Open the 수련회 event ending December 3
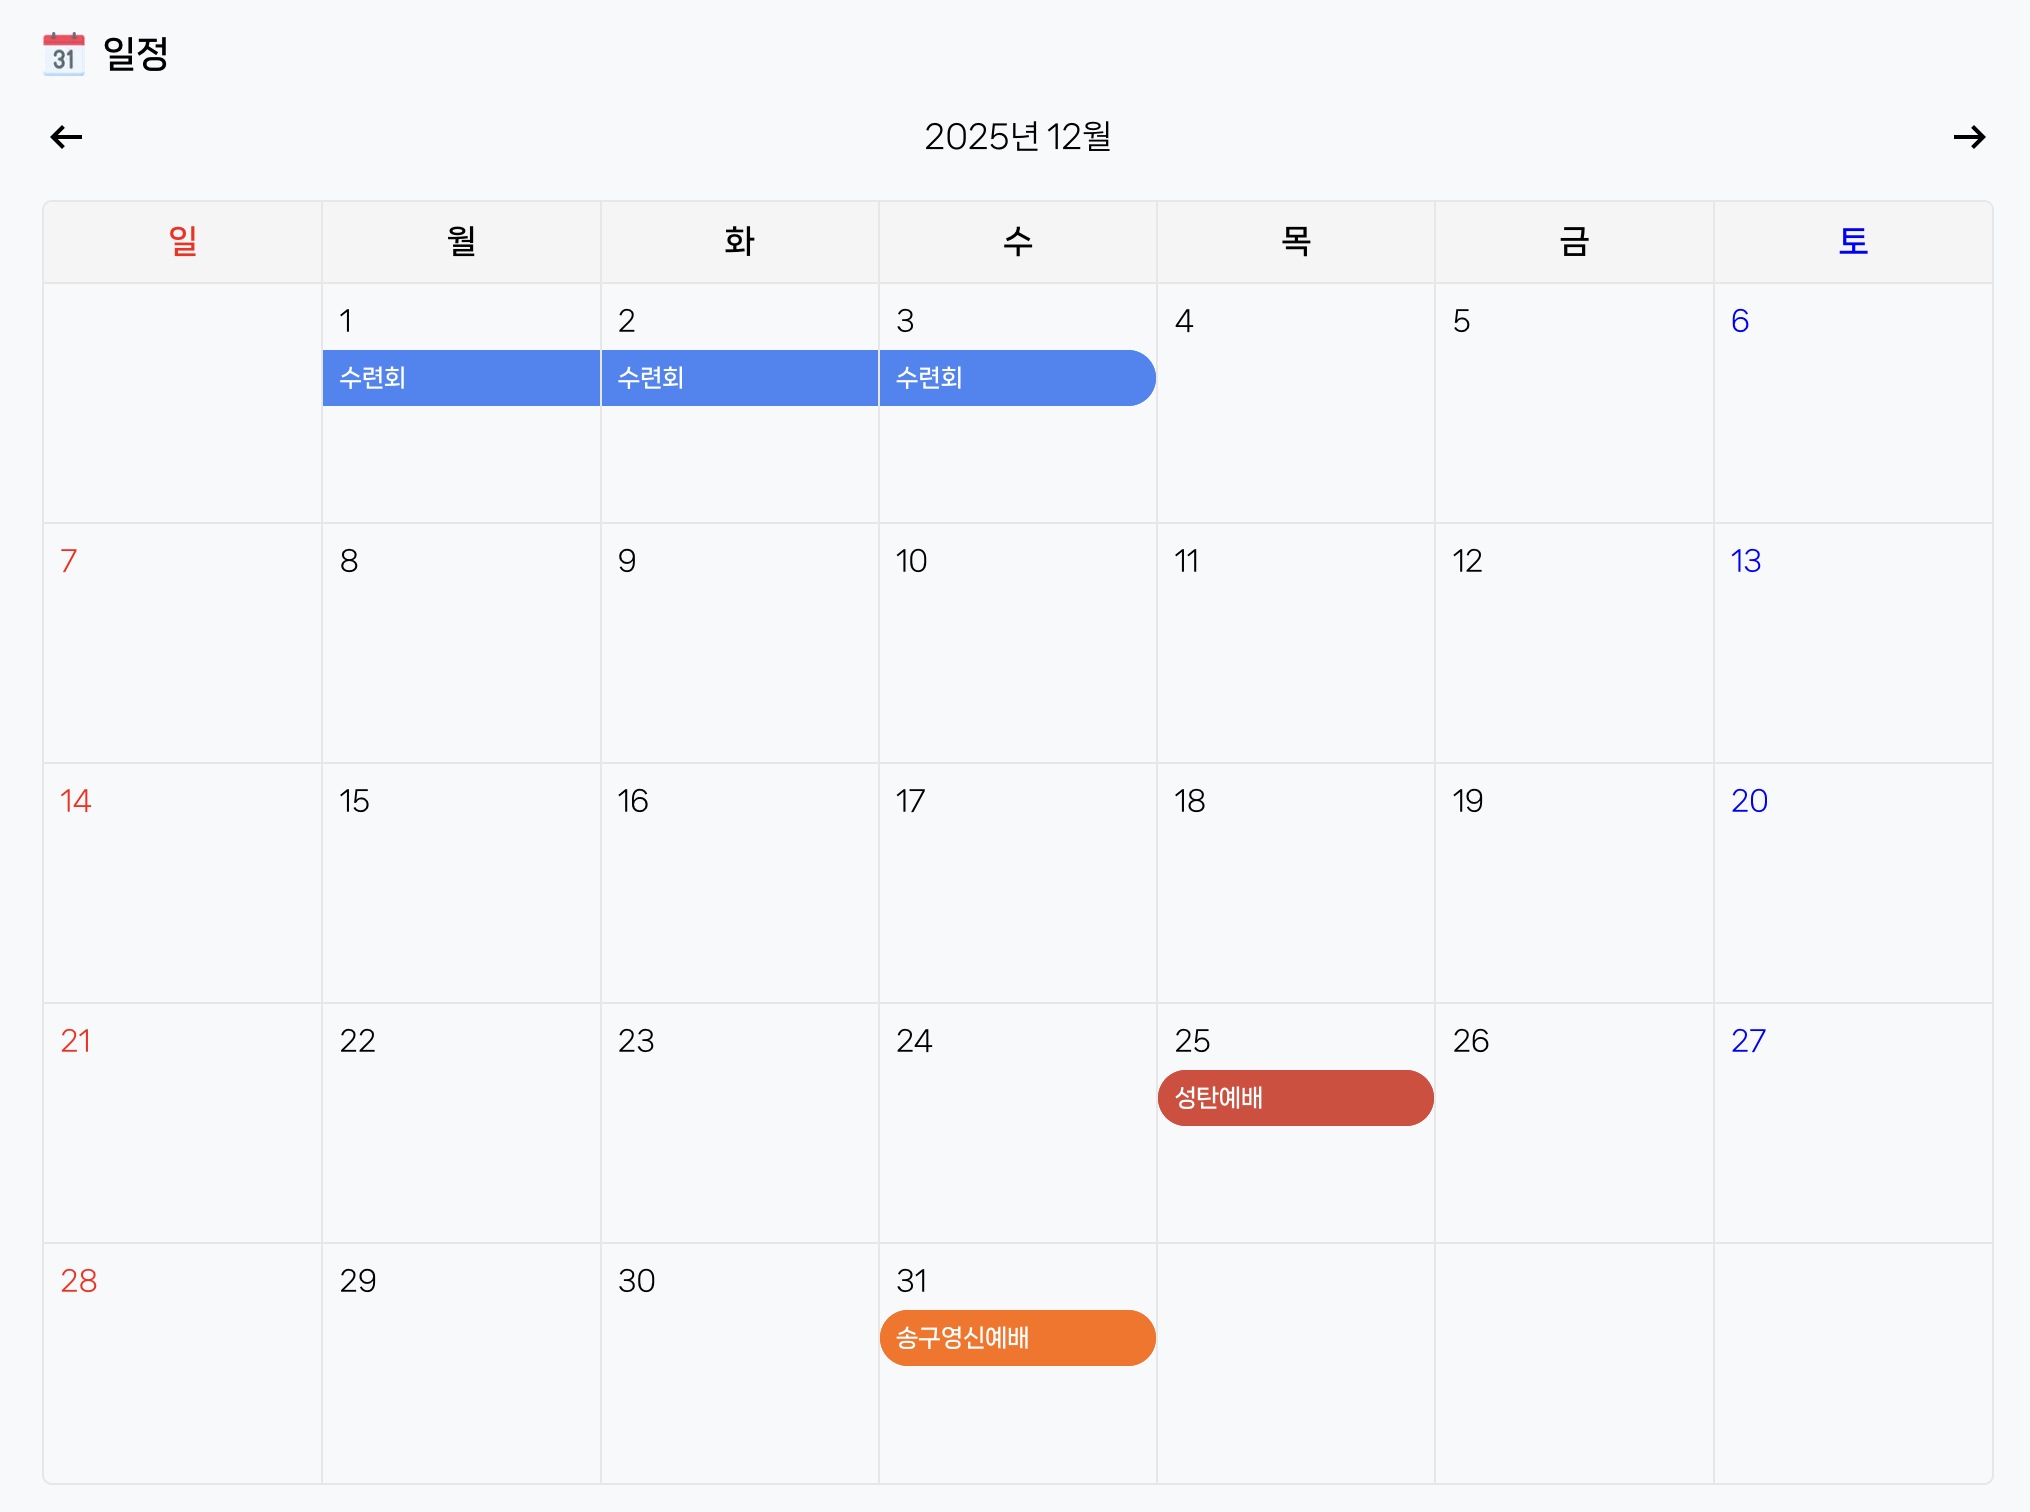 (x=1016, y=378)
